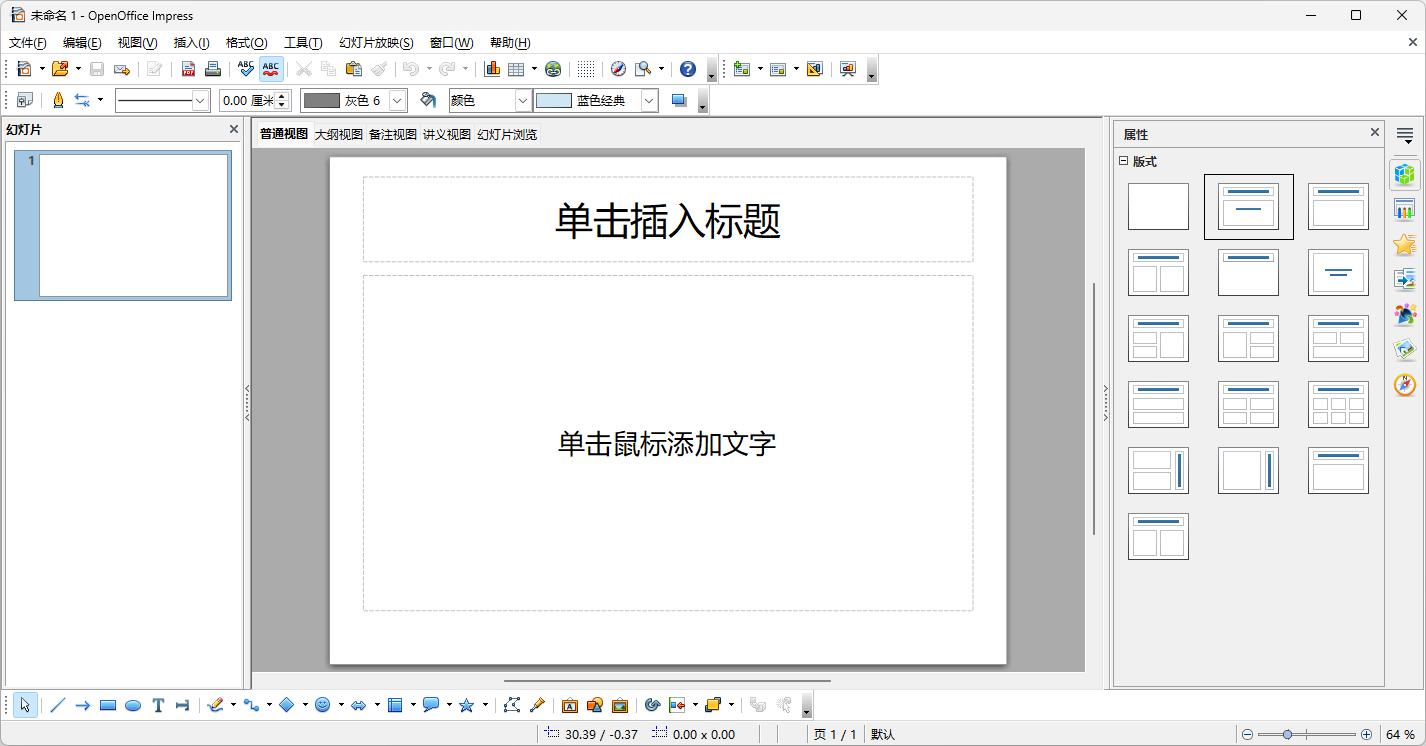Expand the Zoom tool dropdown arrow
This screenshot has width=1426, height=746.
click(661, 69)
